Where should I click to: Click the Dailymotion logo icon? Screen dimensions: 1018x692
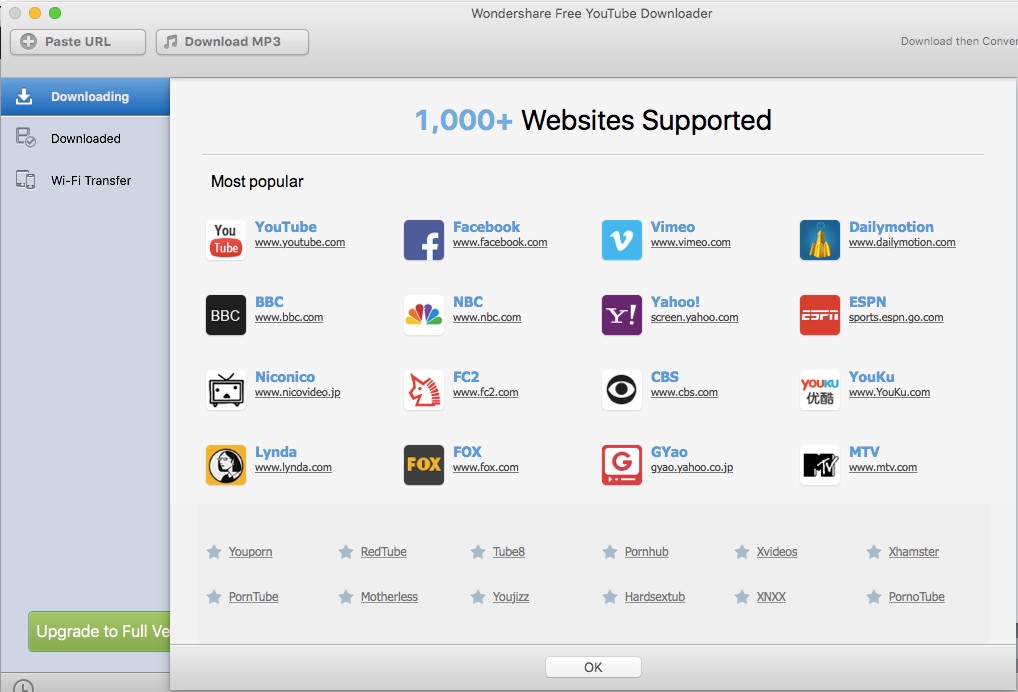[x=820, y=240]
